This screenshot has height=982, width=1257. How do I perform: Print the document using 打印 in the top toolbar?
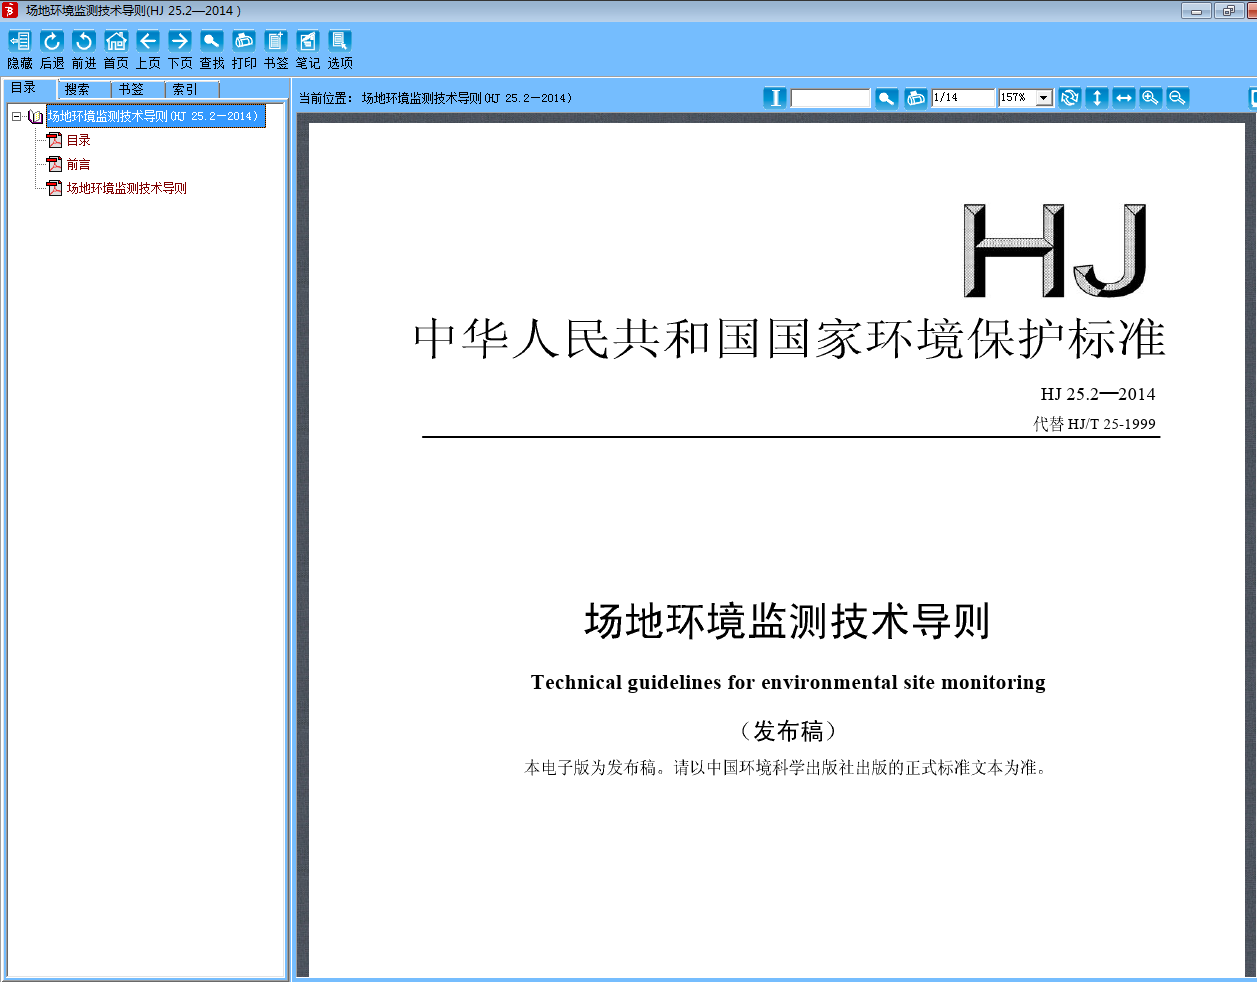pos(244,50)
